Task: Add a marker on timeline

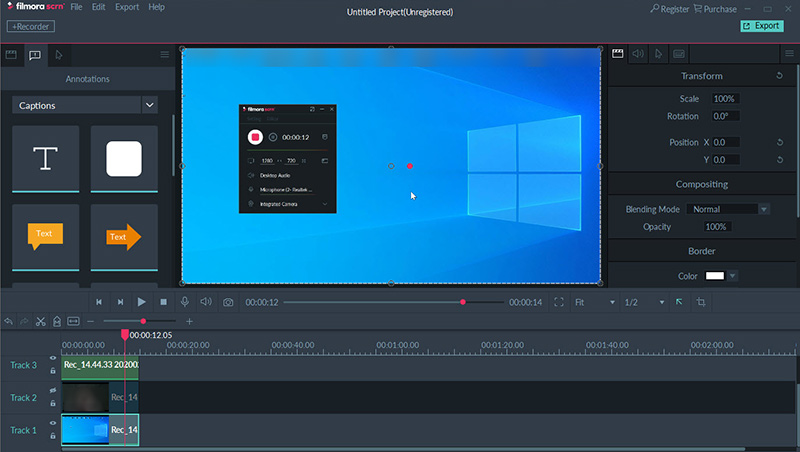Action: pyautogui.click(x=57, y=321)
